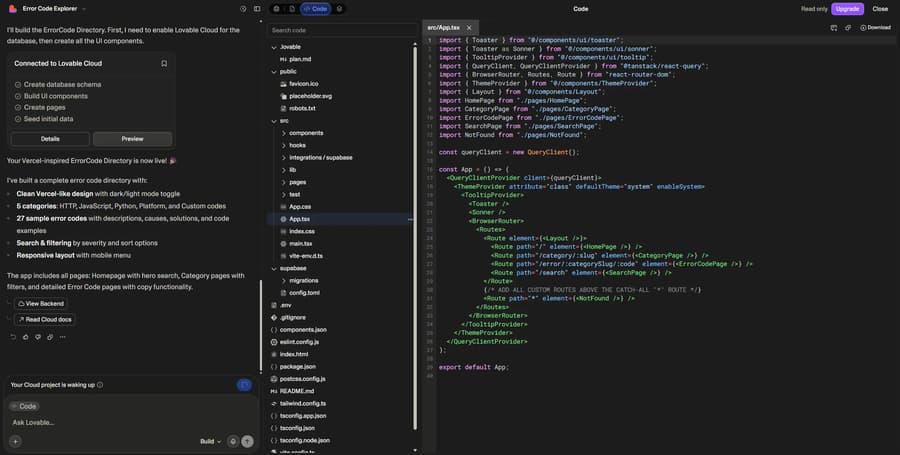This screenshot has width=900, height=455.
Task: Open robots.txt file
Action: click(x=297, y=108)
